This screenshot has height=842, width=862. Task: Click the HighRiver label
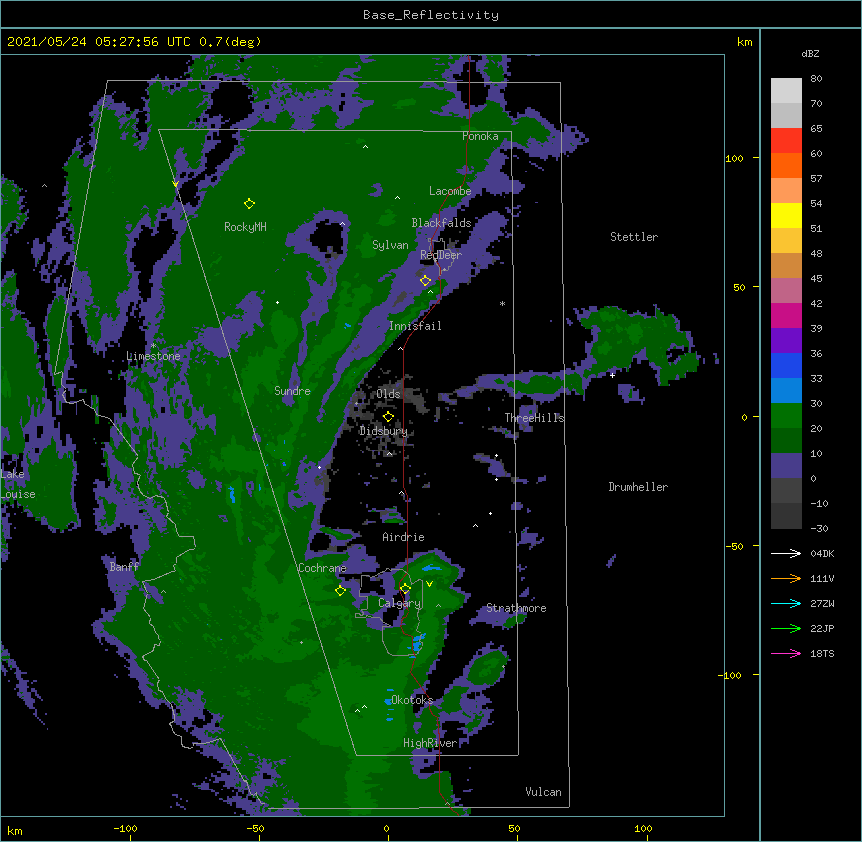430,743
